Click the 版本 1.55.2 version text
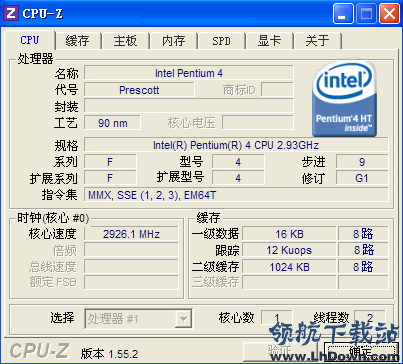Screen dimensions: 403x364 point(109,354)
